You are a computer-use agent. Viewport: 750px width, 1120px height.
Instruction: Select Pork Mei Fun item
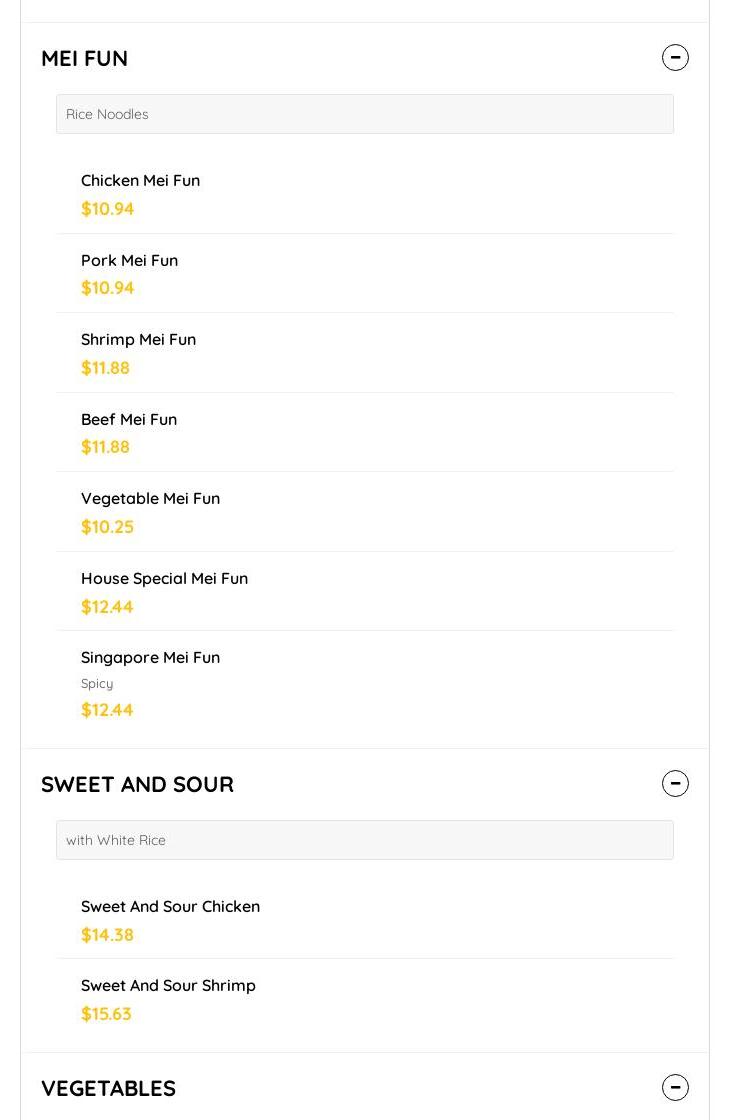[x=129, y=261]
